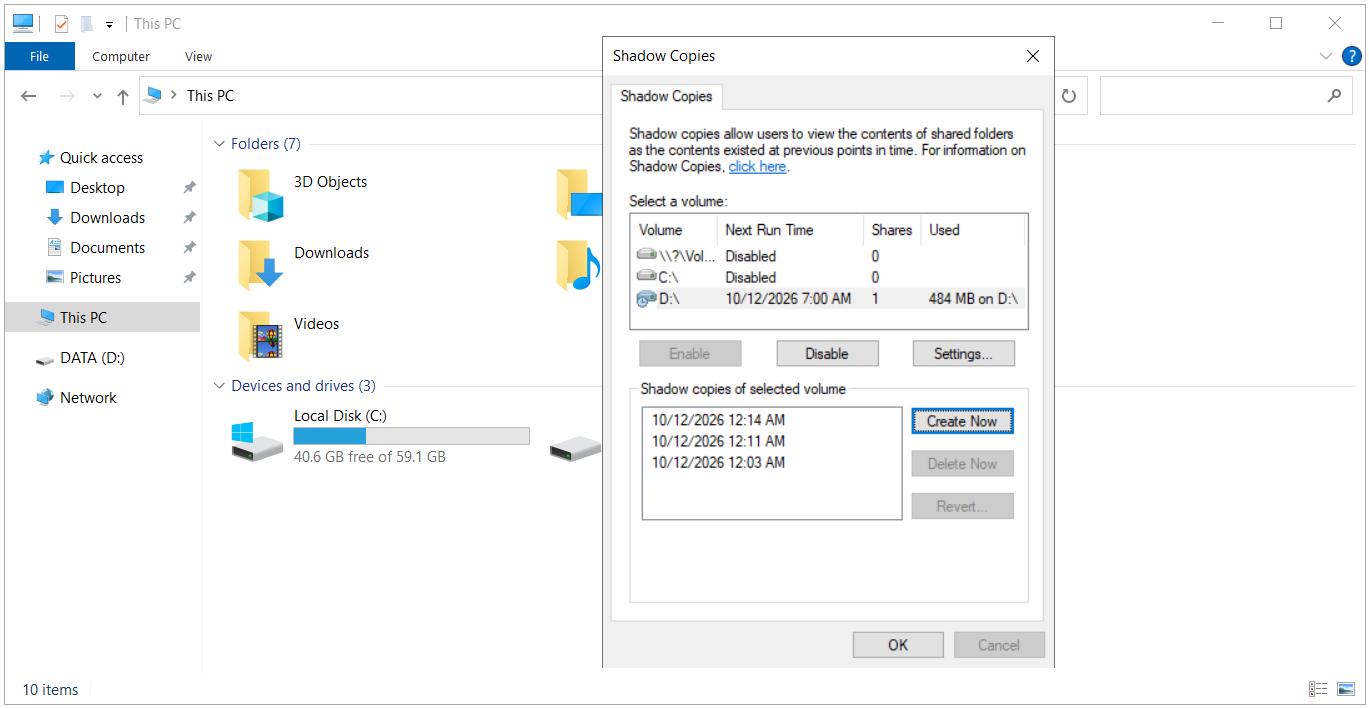Click the Used column header

(x=973, y=230)
